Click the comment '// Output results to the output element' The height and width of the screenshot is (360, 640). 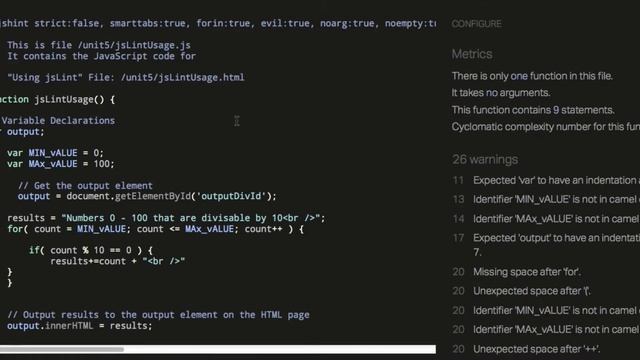(x=158, y=315)
